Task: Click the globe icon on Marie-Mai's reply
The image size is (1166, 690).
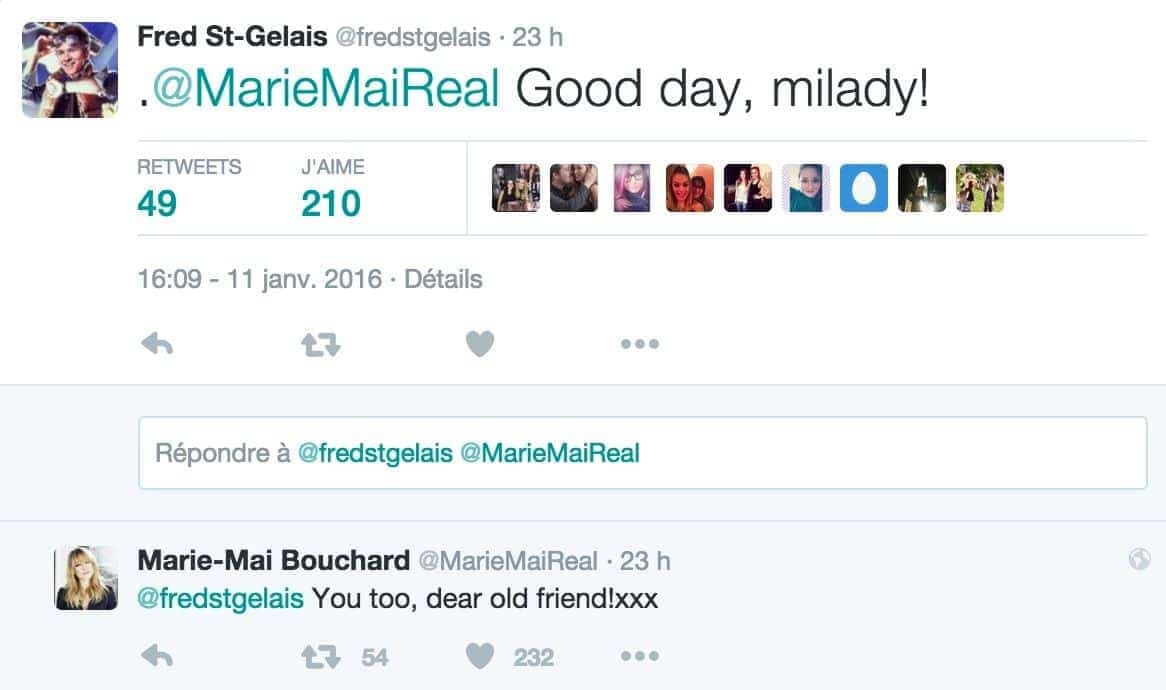Action: [x=1139, y=560]
